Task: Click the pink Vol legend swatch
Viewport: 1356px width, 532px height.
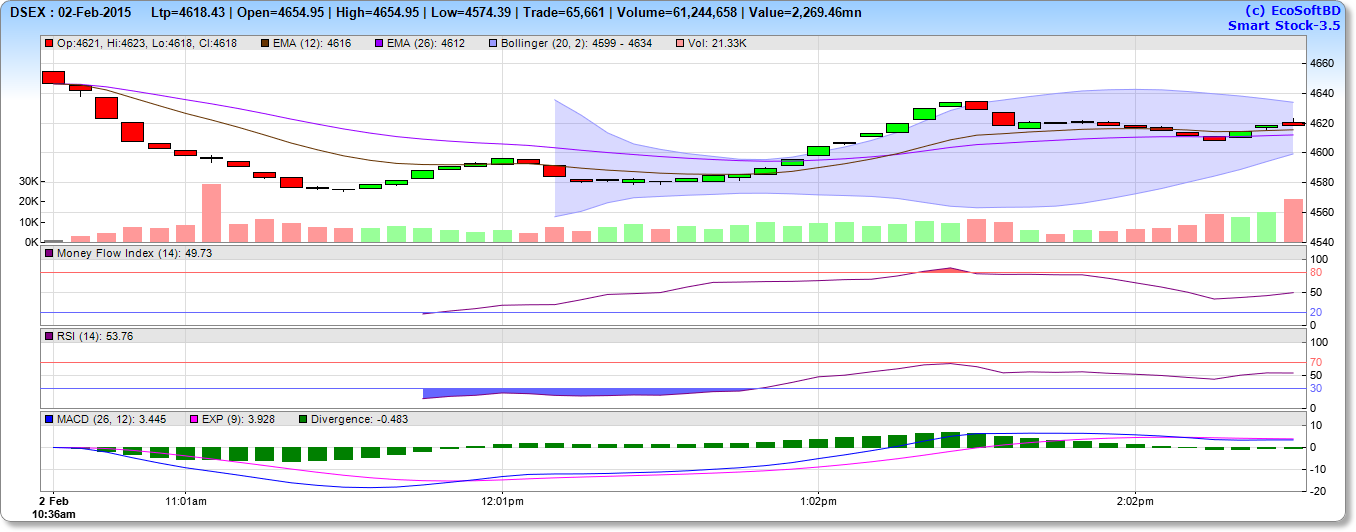Action: pos(681,44)
